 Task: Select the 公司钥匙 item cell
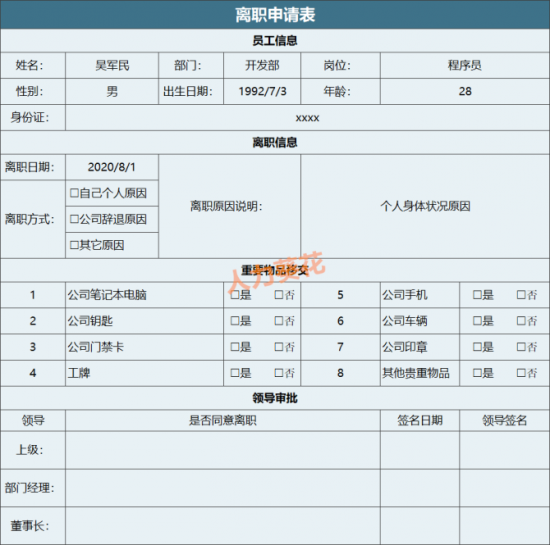(x=145, y=321)
